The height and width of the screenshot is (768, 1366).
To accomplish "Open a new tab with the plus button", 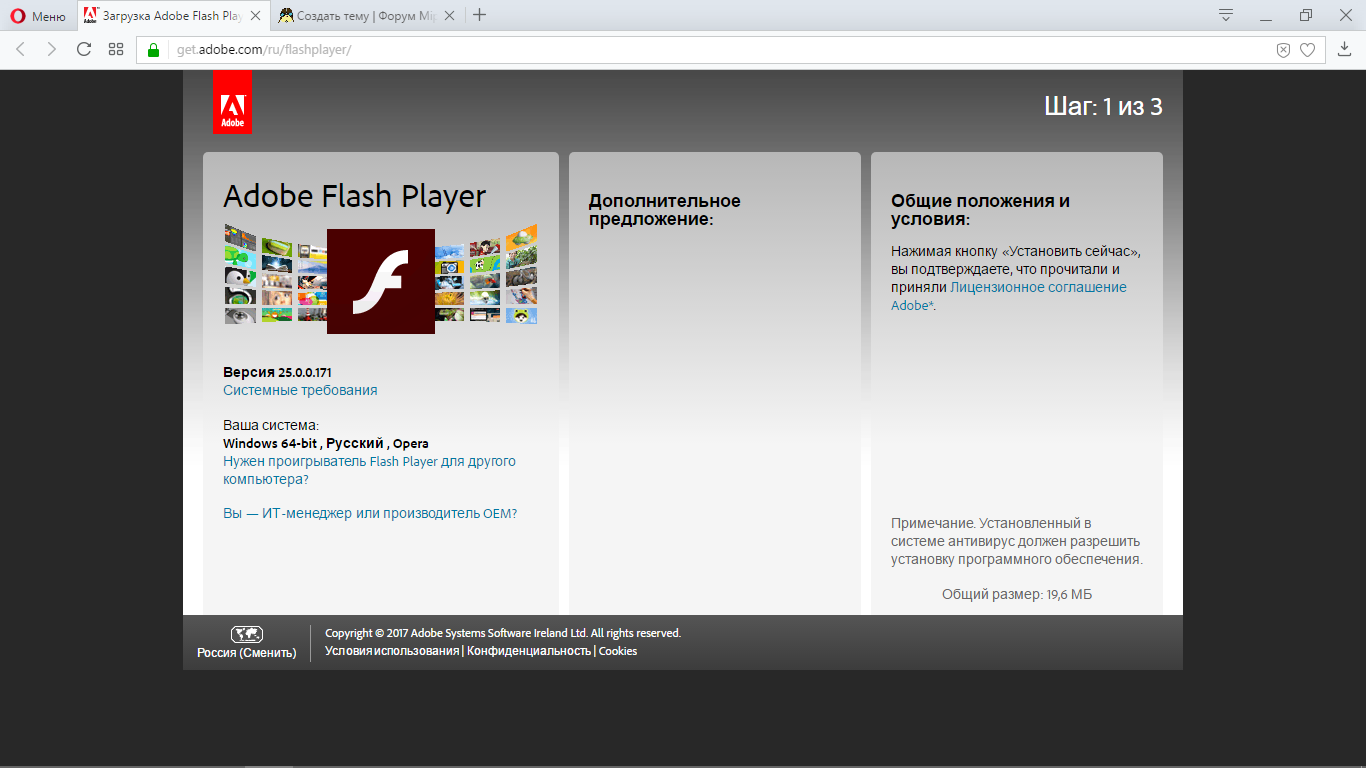I will click(480, 15).
